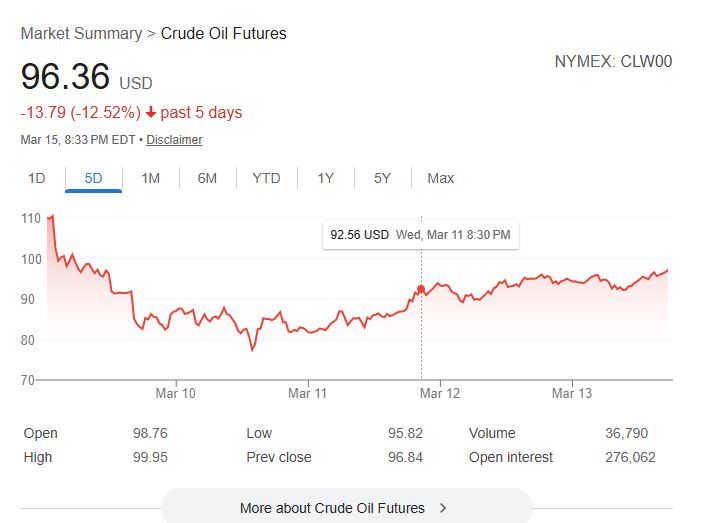The height and width of the screenshot is (523, 713).
Task: Open the Disclaimer link
Action: tap(175, 140)
